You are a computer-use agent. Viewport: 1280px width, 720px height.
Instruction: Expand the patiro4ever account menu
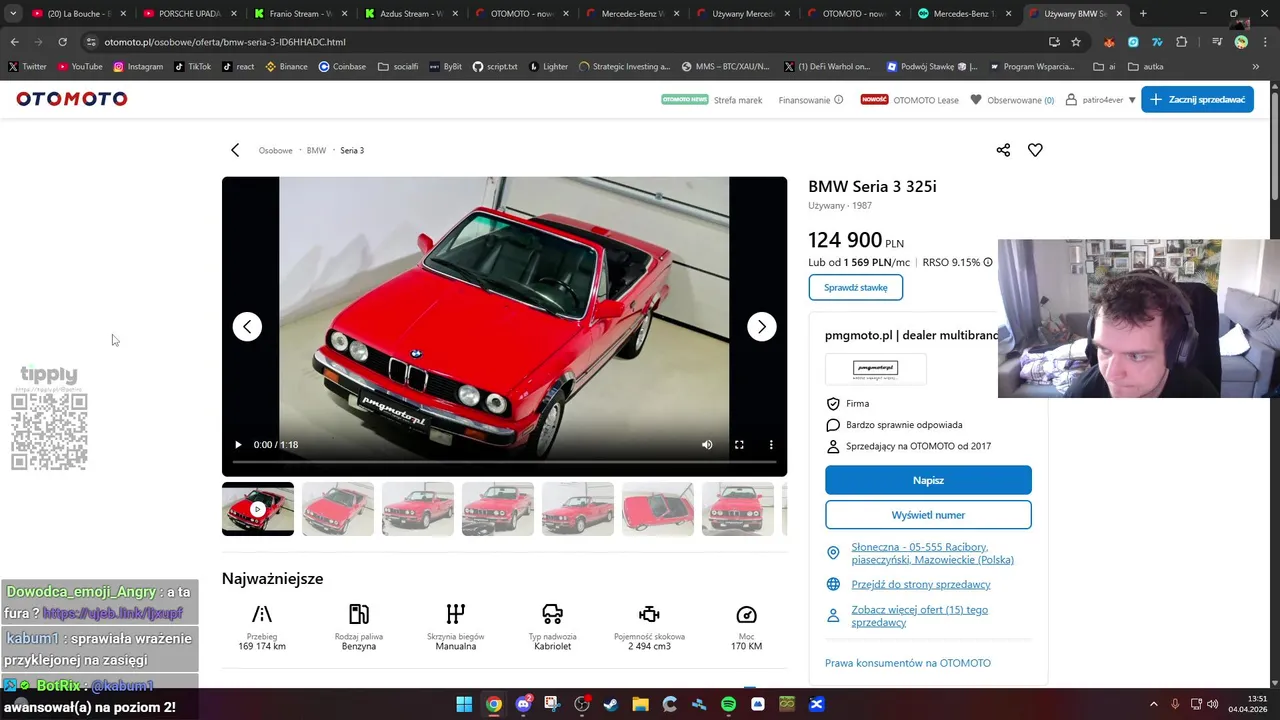tap(1101, 100)
